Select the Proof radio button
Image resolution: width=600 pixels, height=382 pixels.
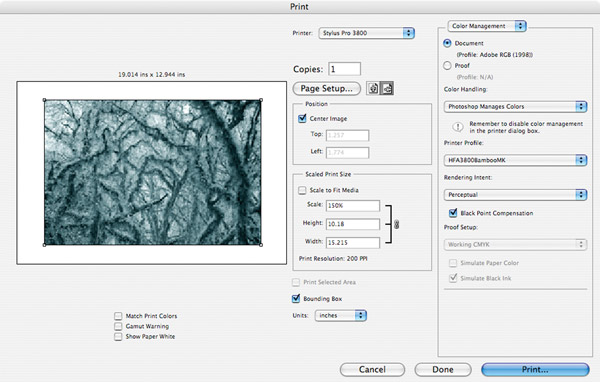pyautogui.click(x=447, y=65)
